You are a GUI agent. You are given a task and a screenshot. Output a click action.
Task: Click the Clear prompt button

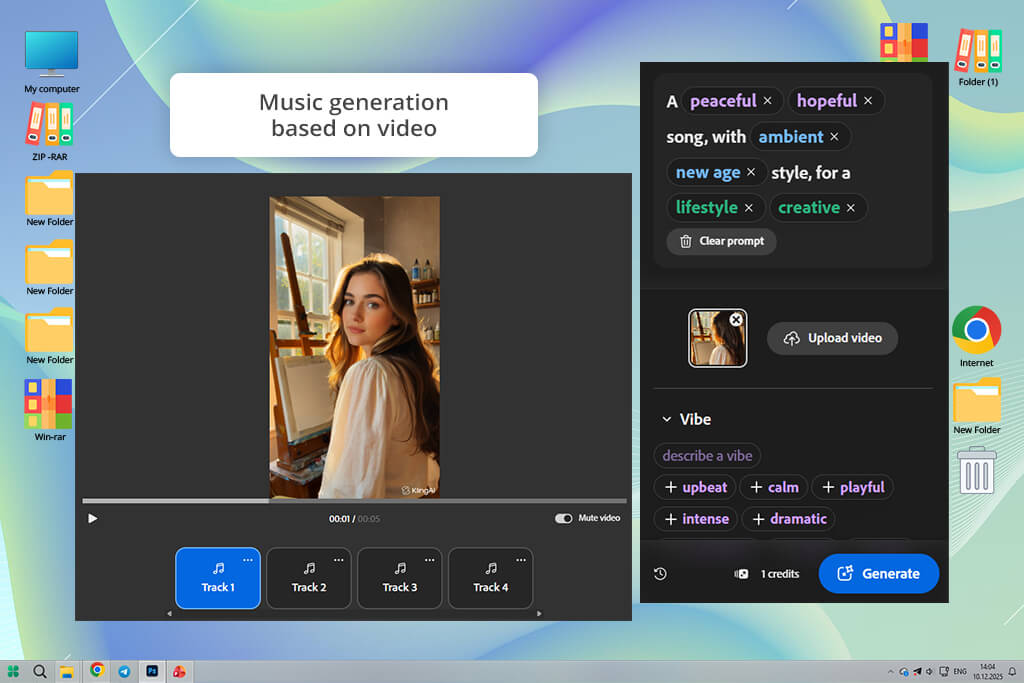(x=721, y=241)
